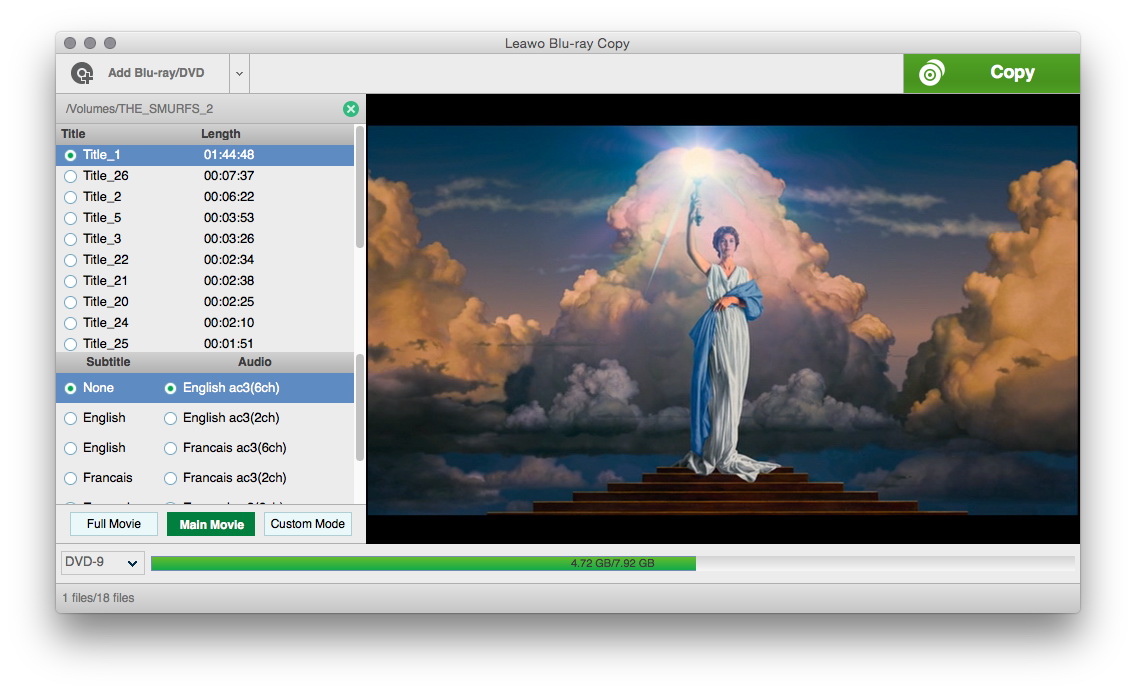The image size is (1136, 693).
Task: Click the 00:02:10 length value
Action: 228,323
